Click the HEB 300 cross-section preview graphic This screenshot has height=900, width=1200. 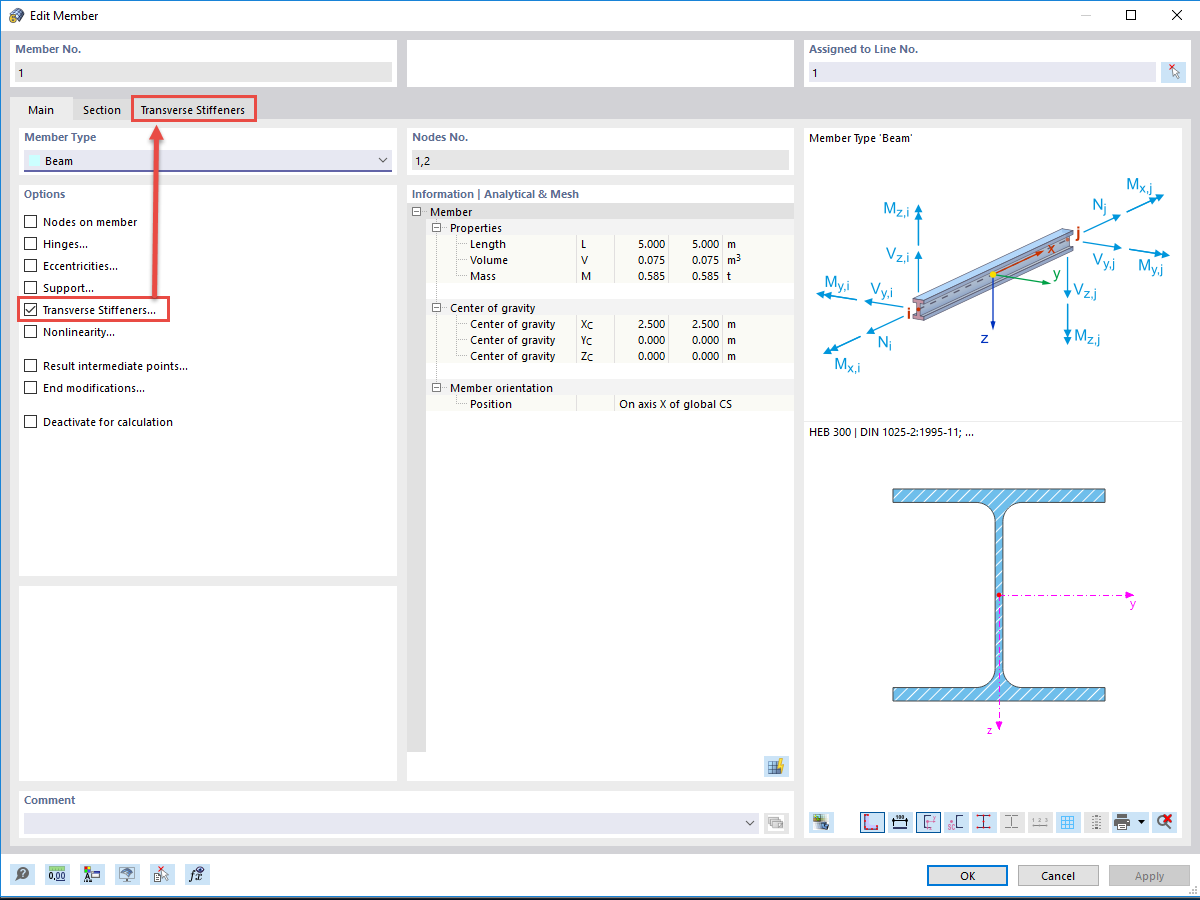coord(999,596)
